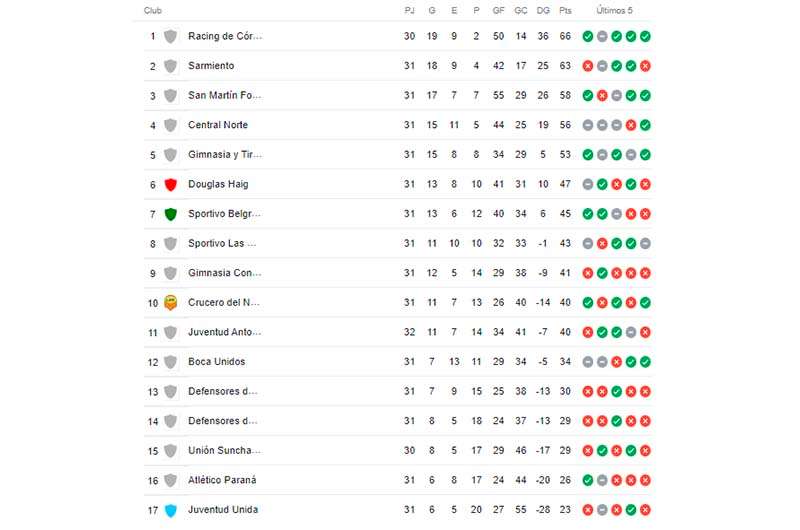
Task: Click the light blue Juventud Unida crest
Action: coord(170,510)
